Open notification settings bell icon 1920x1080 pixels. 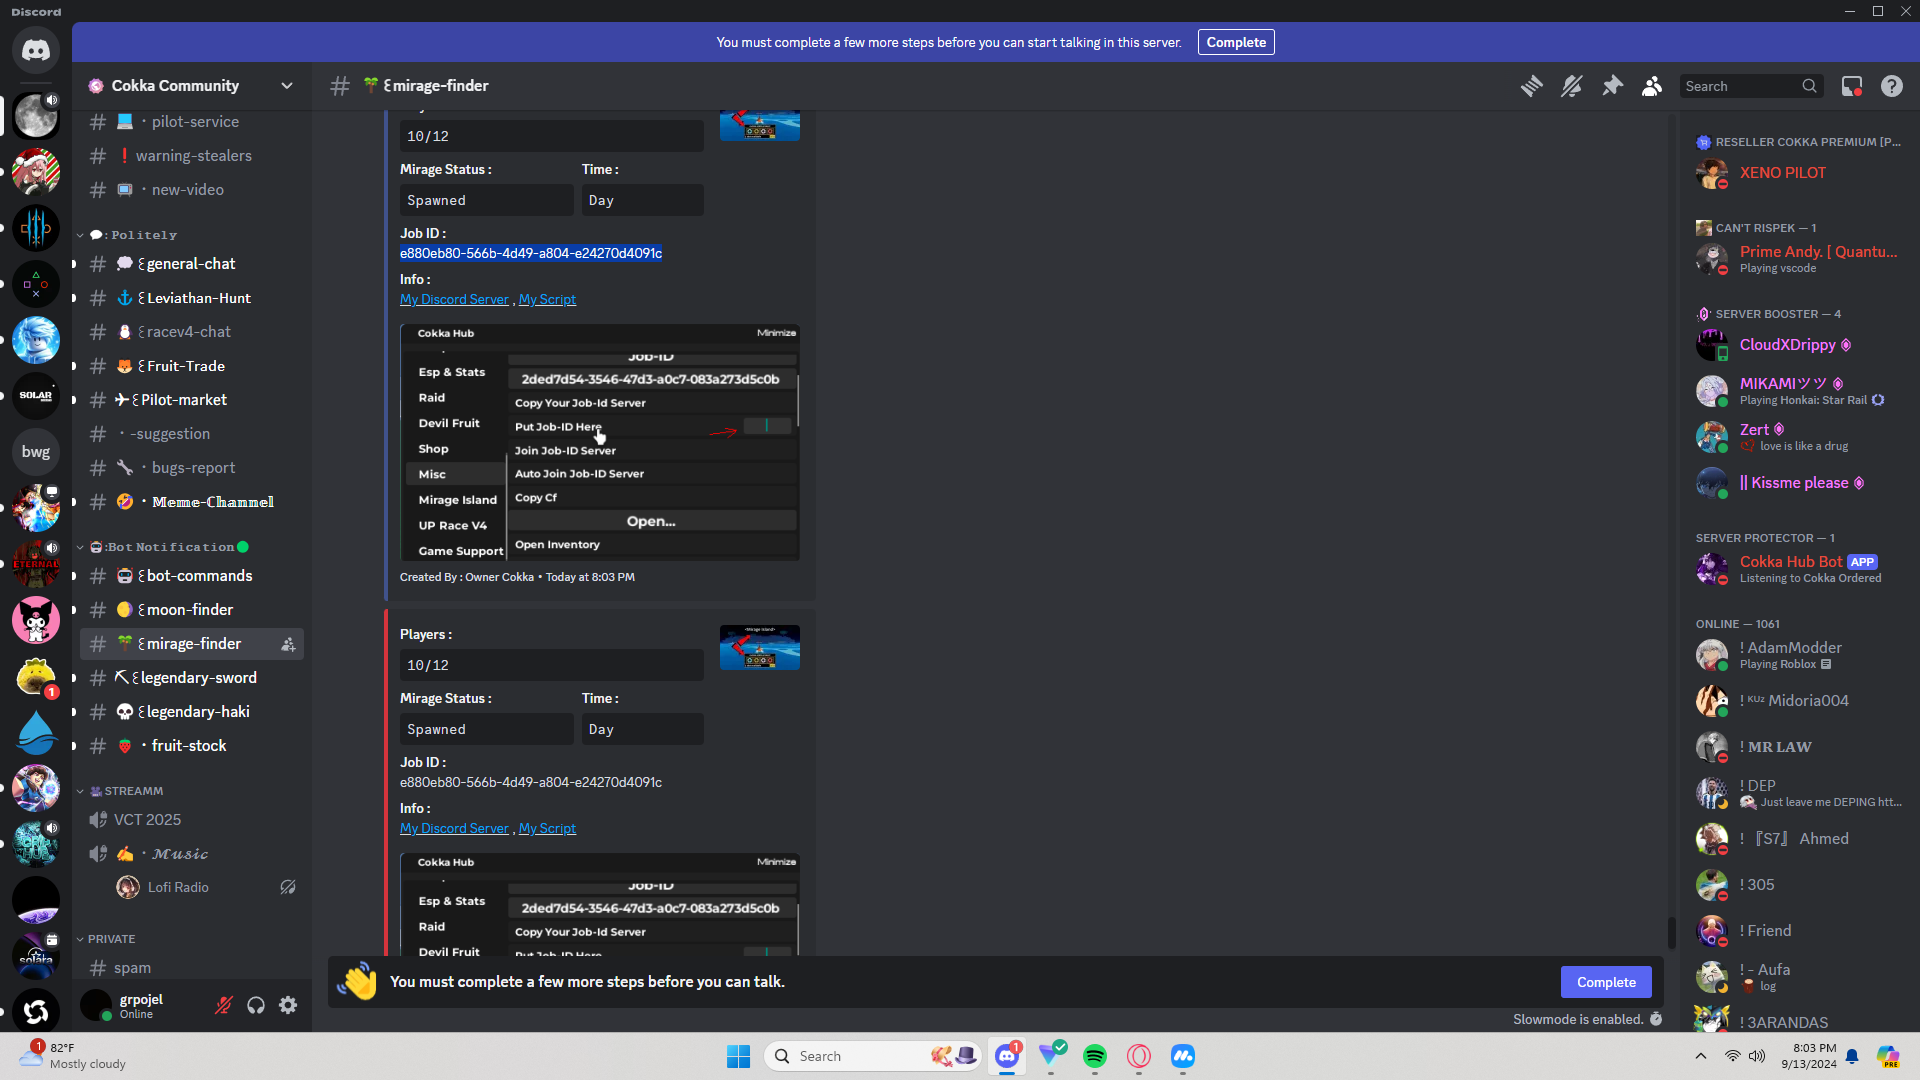1572,86
